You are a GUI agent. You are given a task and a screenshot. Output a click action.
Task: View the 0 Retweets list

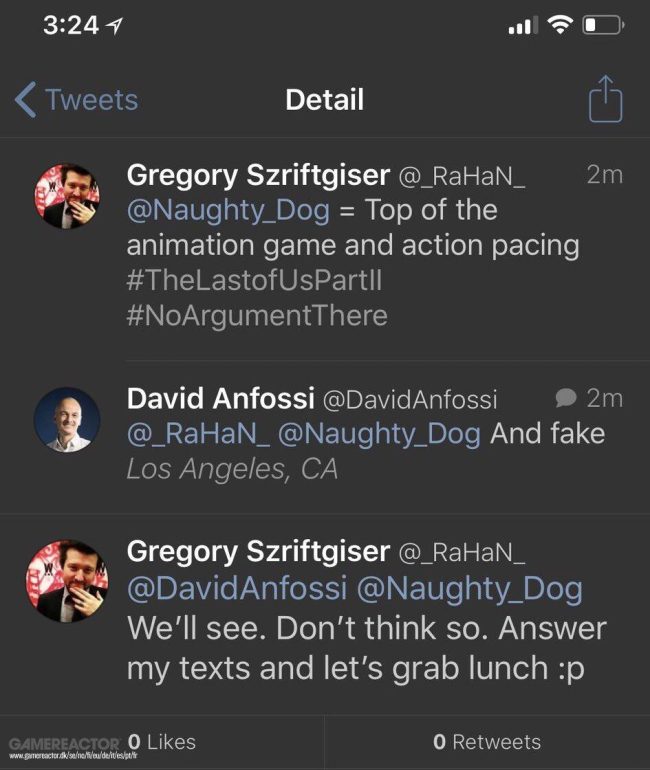coord(487,742)
